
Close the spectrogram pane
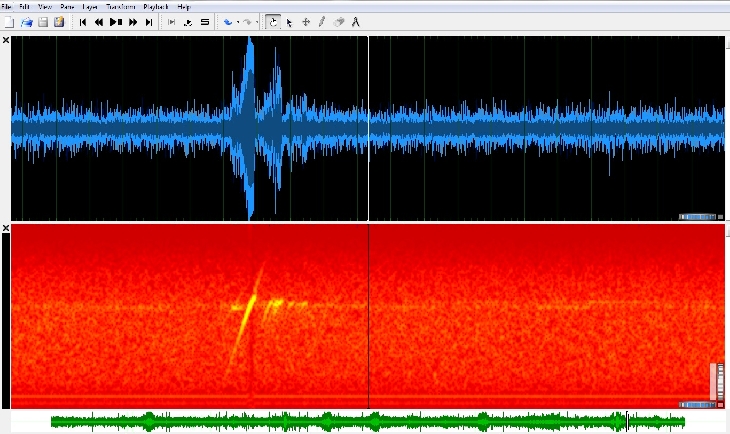pyautogui.click(x=6, y=229)
